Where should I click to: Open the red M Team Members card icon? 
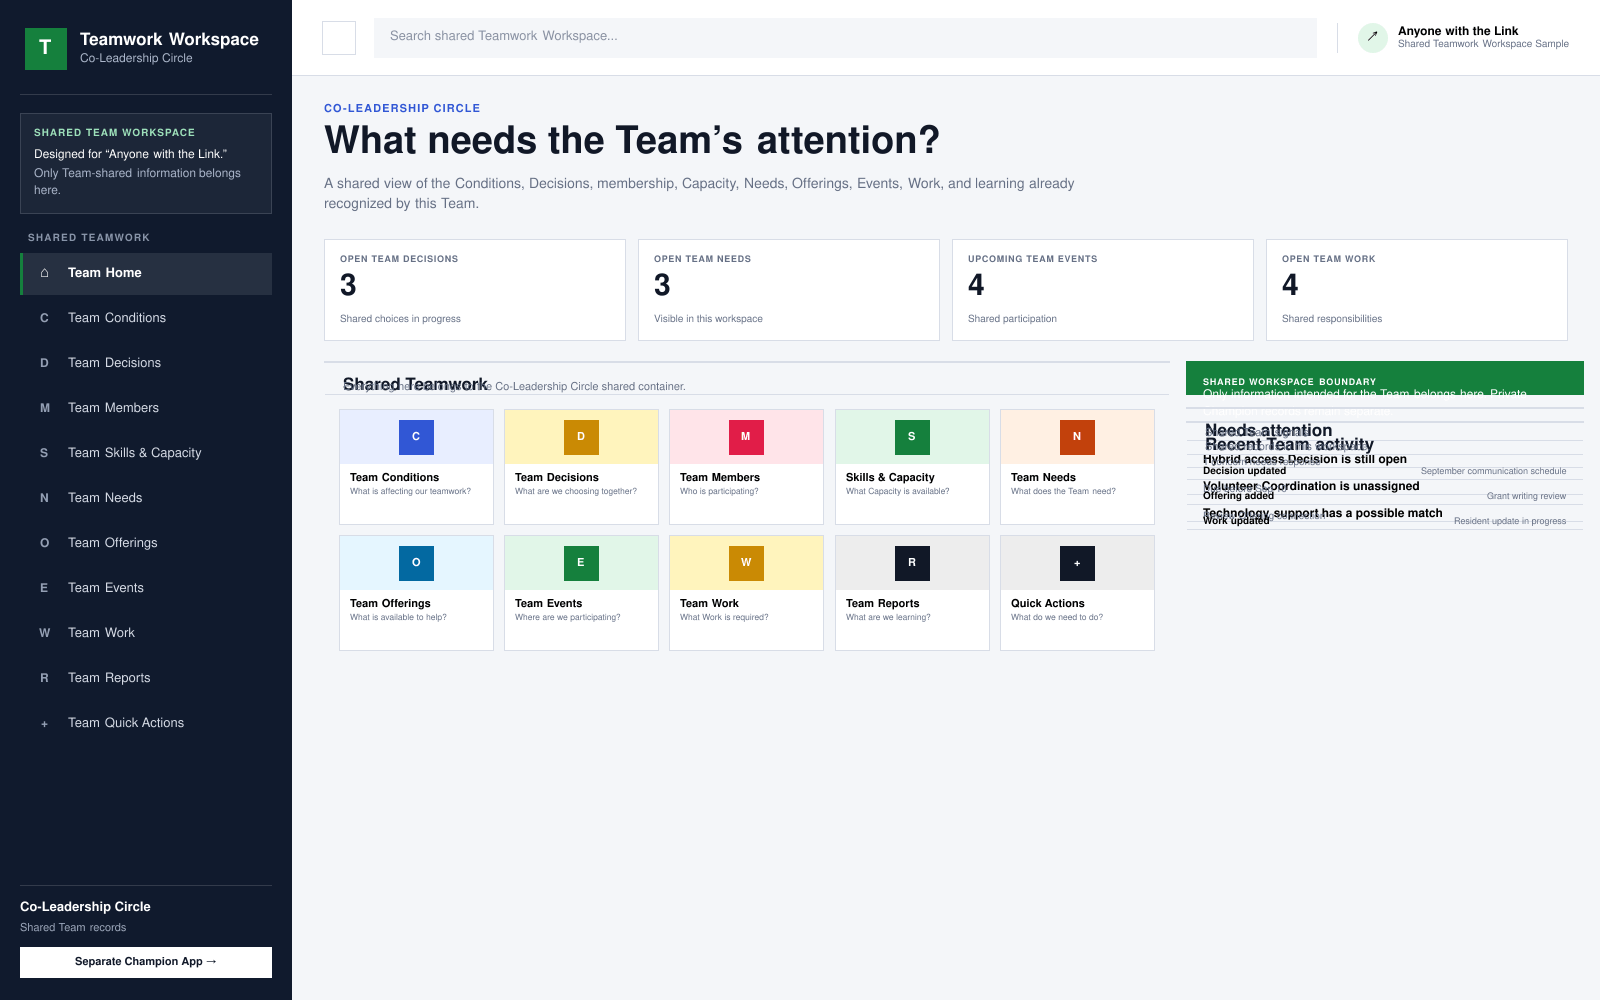point(746,437)
